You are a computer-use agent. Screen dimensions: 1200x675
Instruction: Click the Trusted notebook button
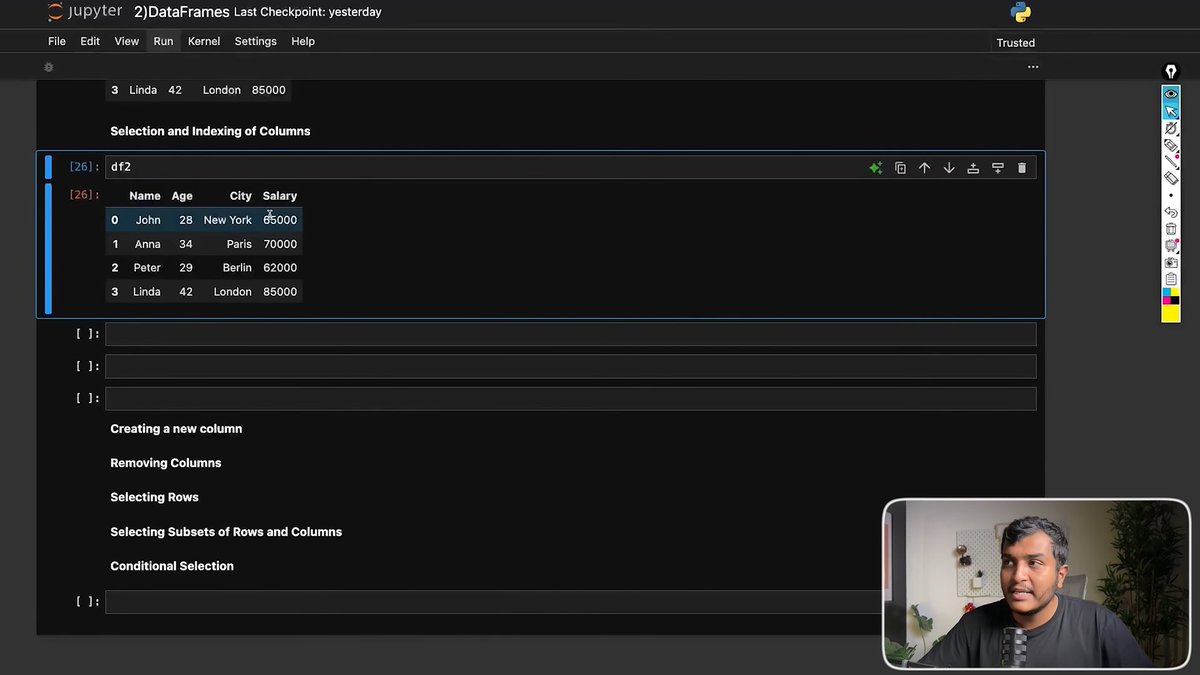pyautogui.click(x=1015, y=43)
